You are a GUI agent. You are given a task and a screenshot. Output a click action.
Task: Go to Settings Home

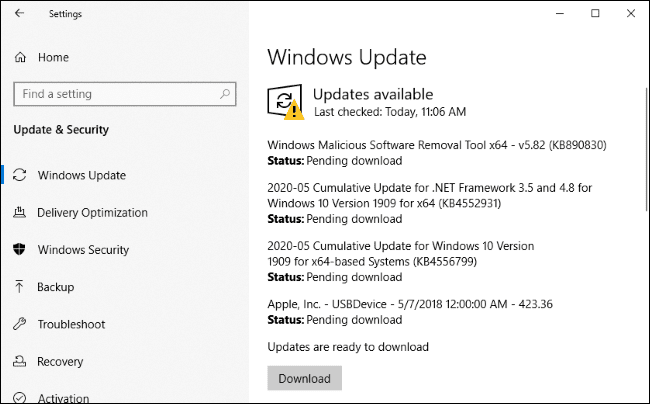pos(53,58)
